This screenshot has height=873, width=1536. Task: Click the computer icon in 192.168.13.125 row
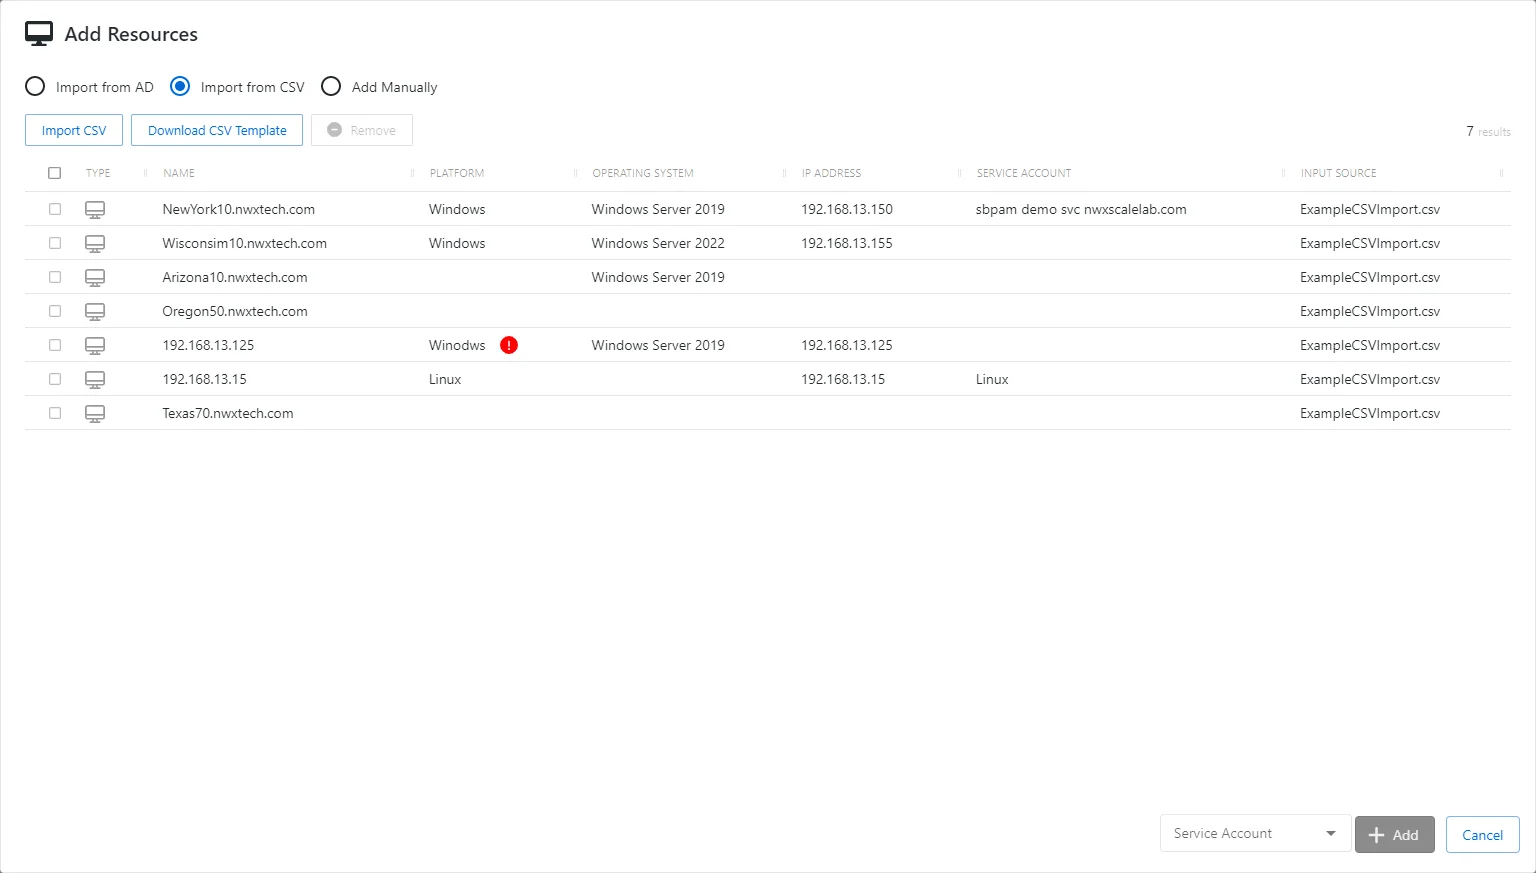point(95,345)
